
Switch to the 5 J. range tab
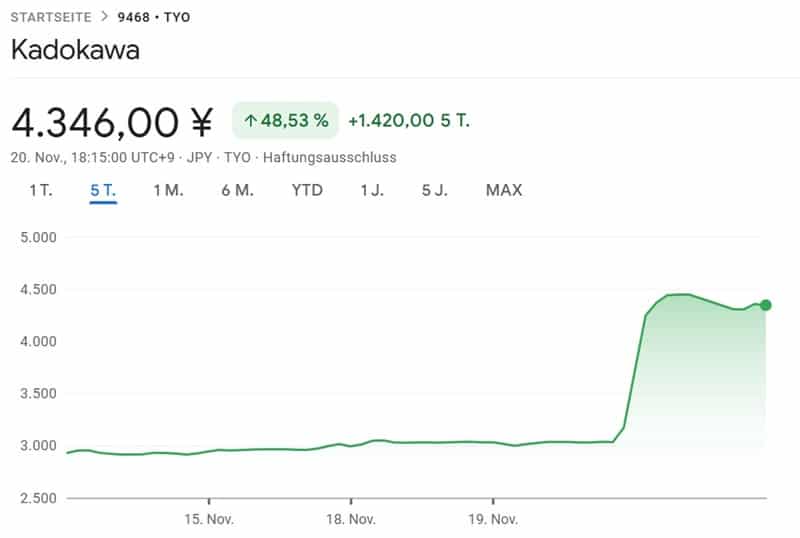434,190
